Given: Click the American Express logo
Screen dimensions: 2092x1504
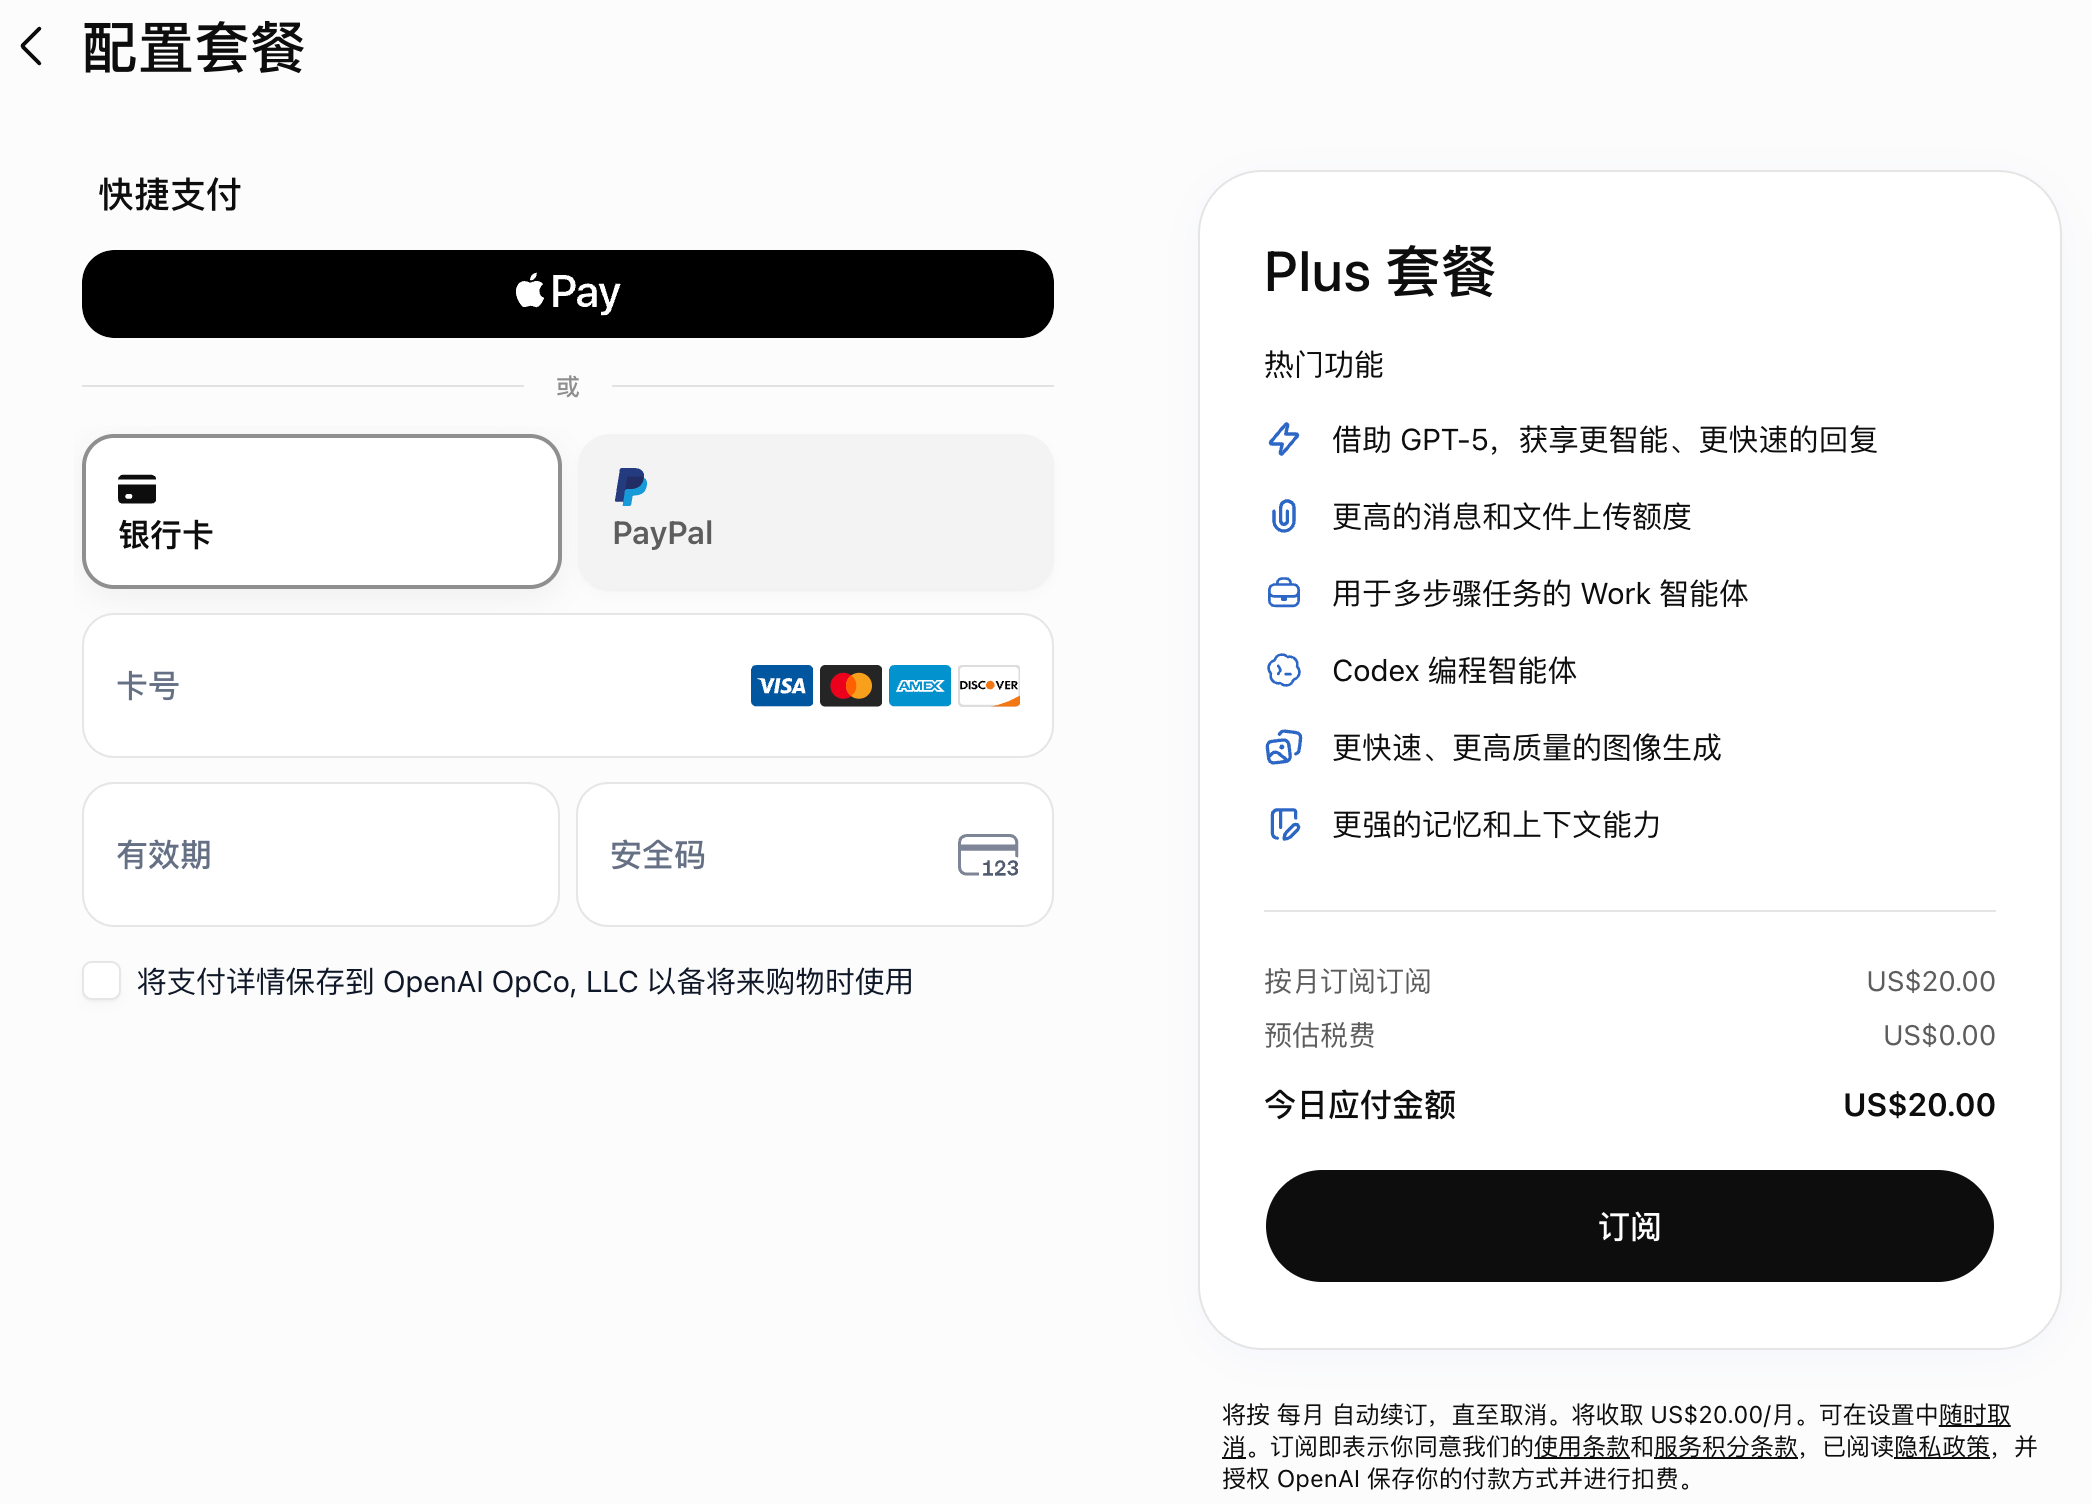Looking at the screenshot, I should pyautogui.click(x=920, y=686).
